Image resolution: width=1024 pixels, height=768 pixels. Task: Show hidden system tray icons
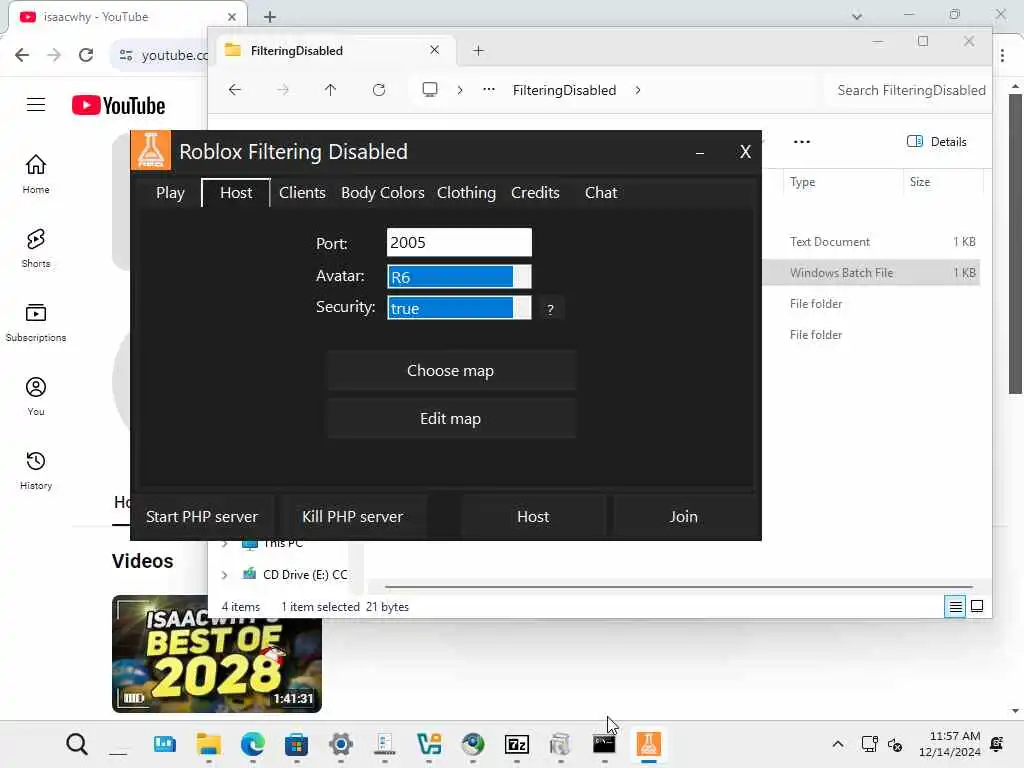(838, 744)
